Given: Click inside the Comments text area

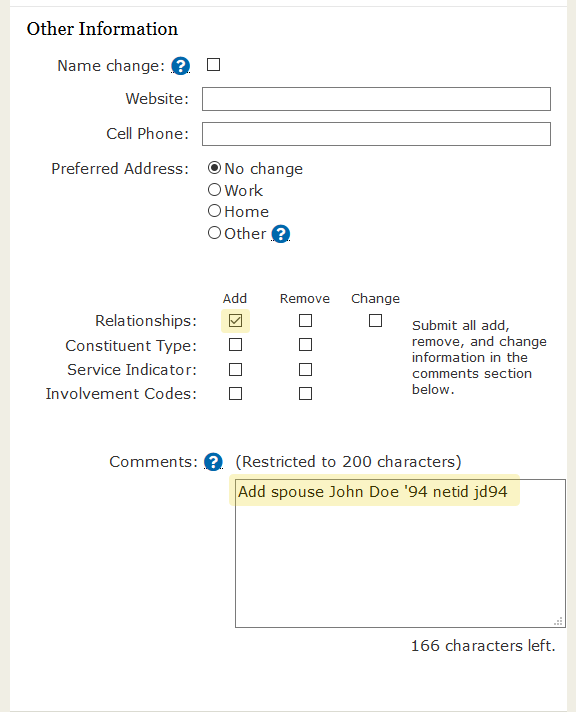Looking at the screenshot, I should coord(400,554).
